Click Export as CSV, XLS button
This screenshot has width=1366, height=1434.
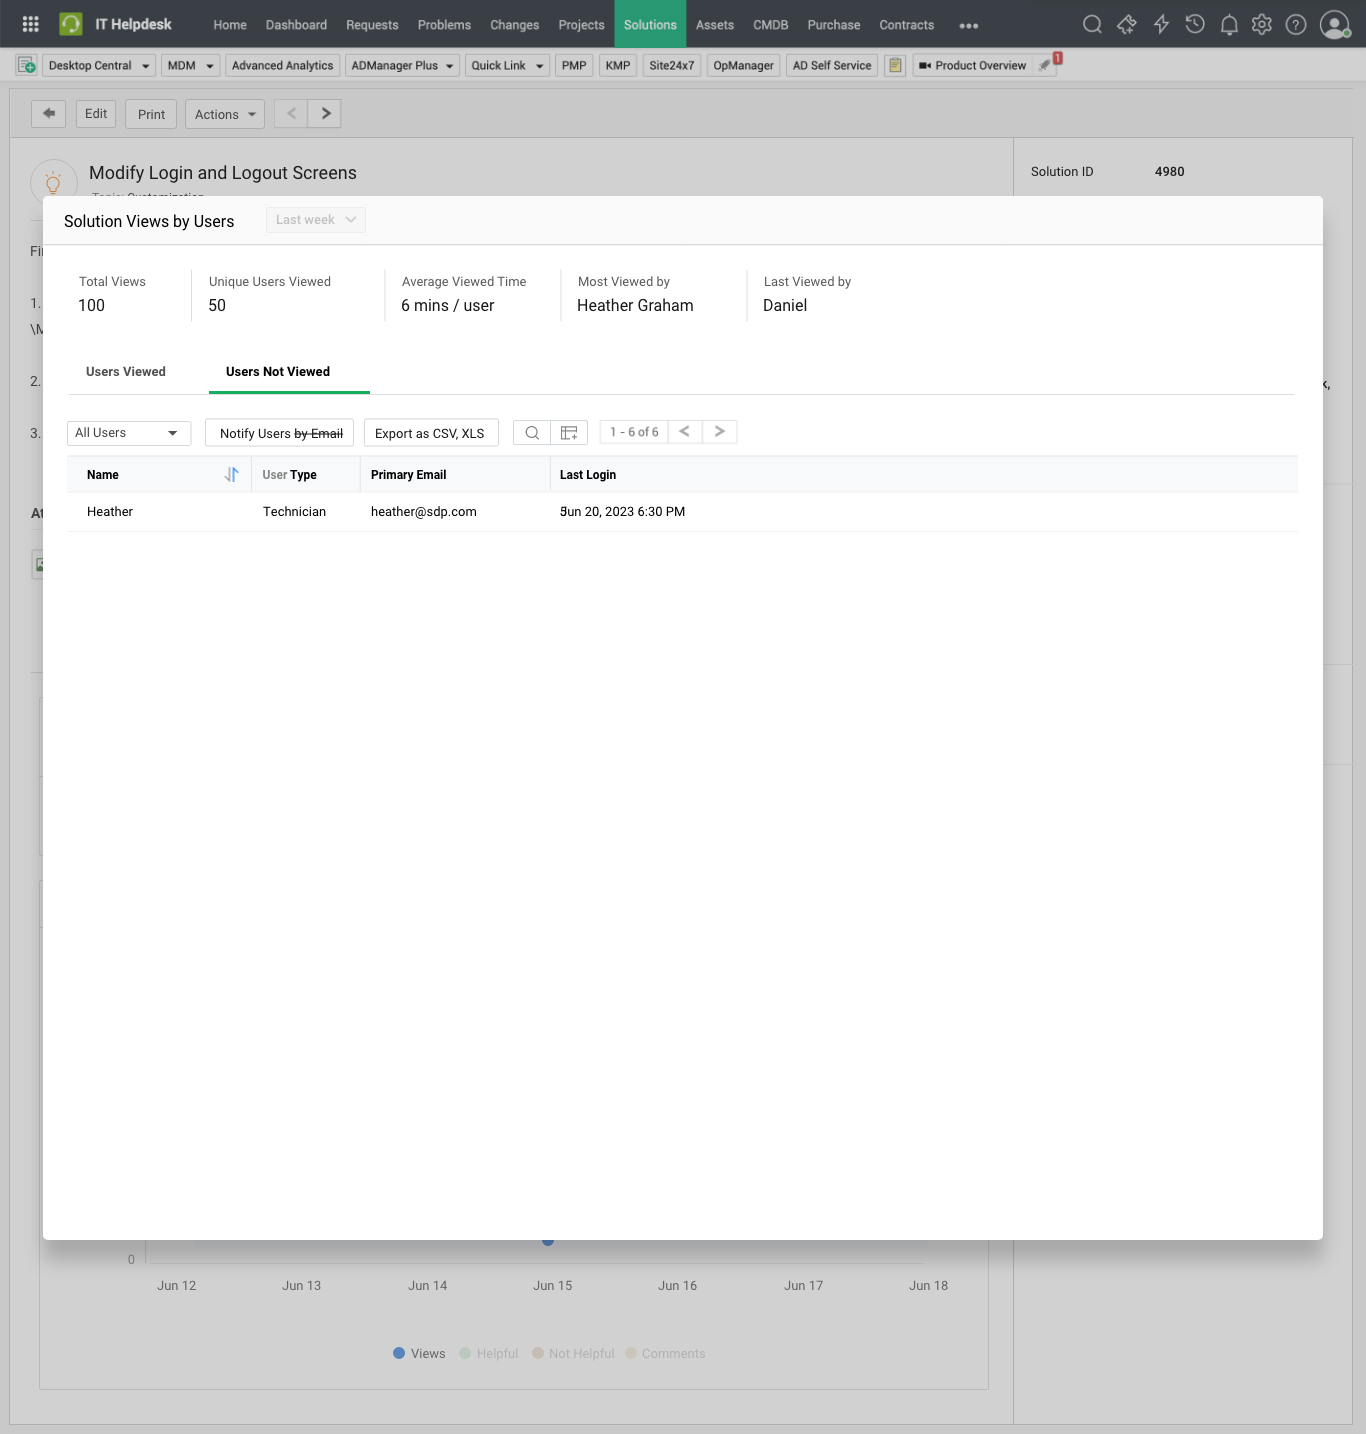(430, 433)
